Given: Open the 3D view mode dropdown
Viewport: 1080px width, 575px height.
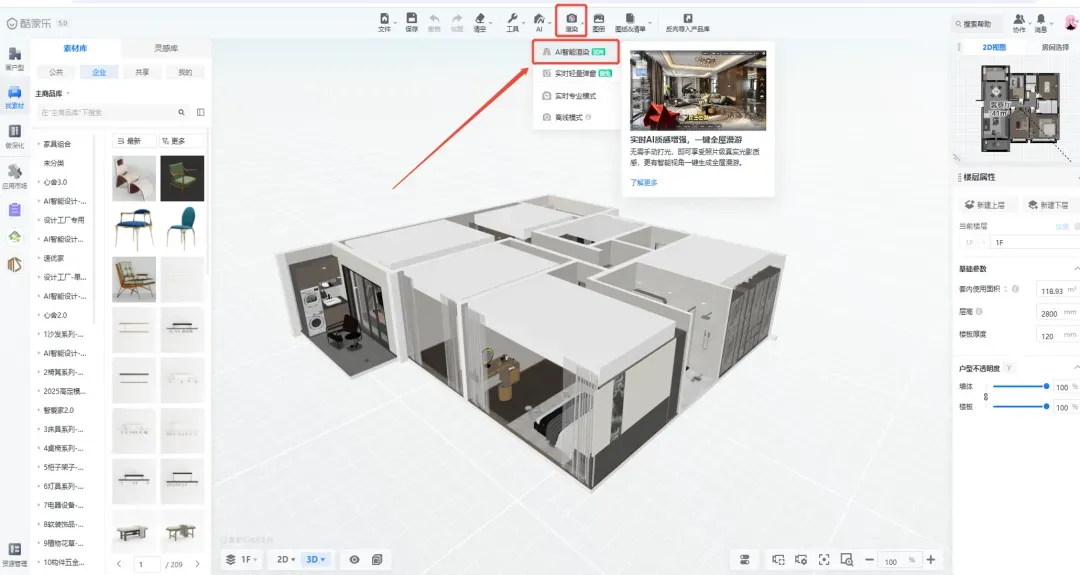Looking at the screenshot, I should point(315,560).
